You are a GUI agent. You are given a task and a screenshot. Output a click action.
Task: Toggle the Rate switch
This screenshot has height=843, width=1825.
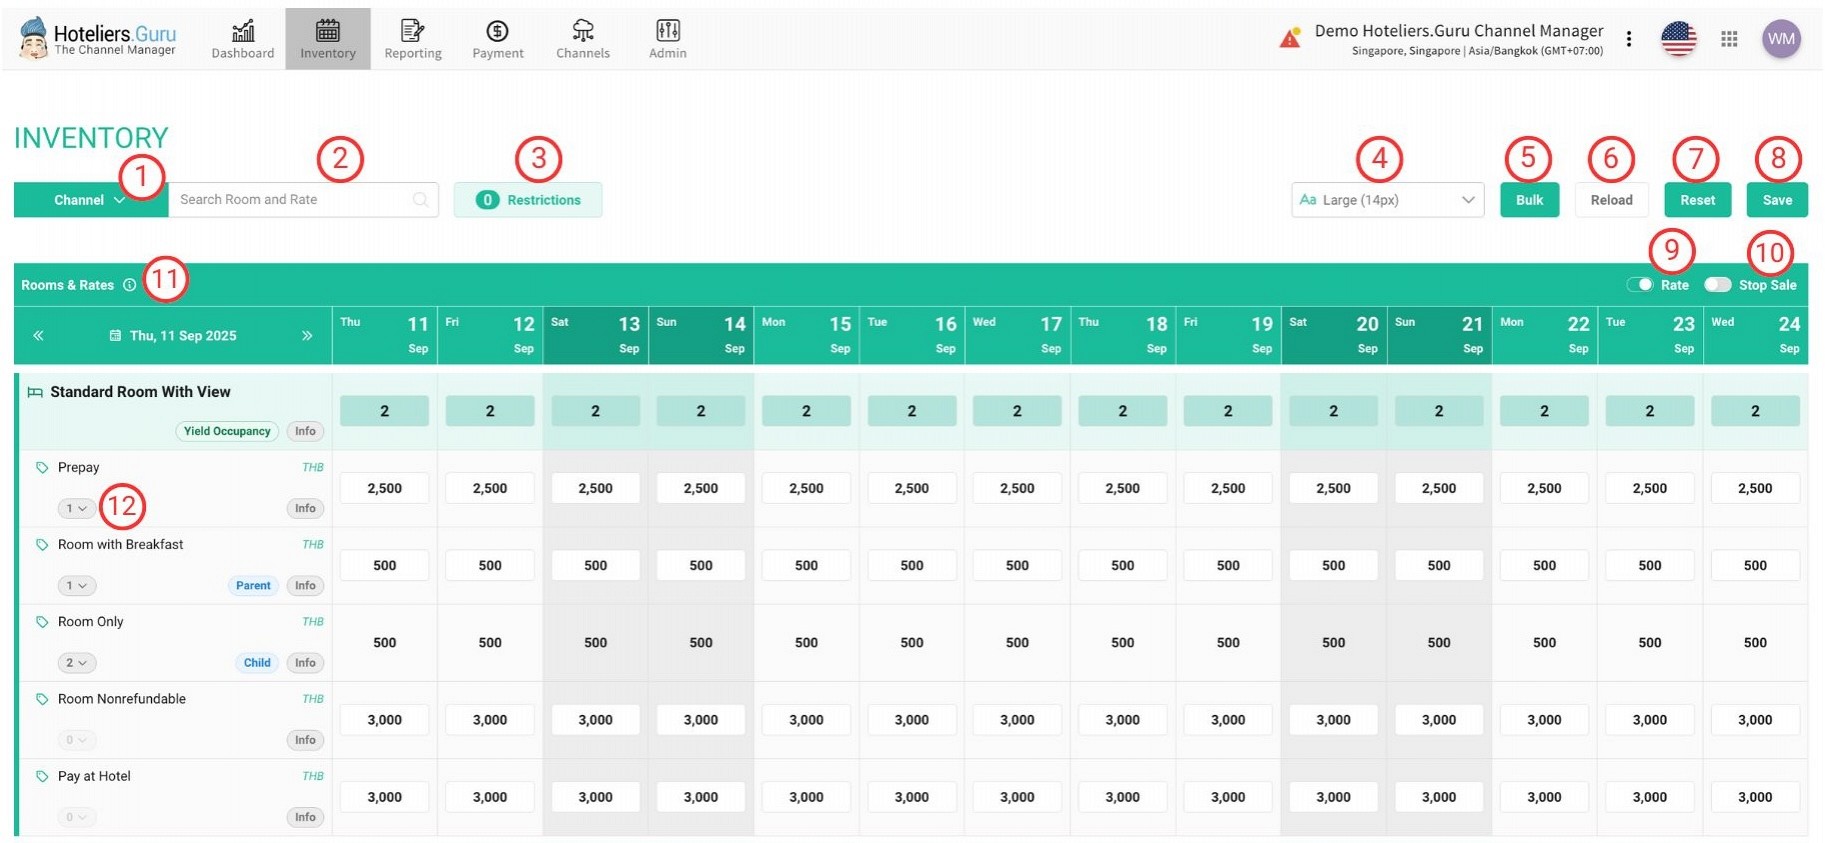[1640, 285]
